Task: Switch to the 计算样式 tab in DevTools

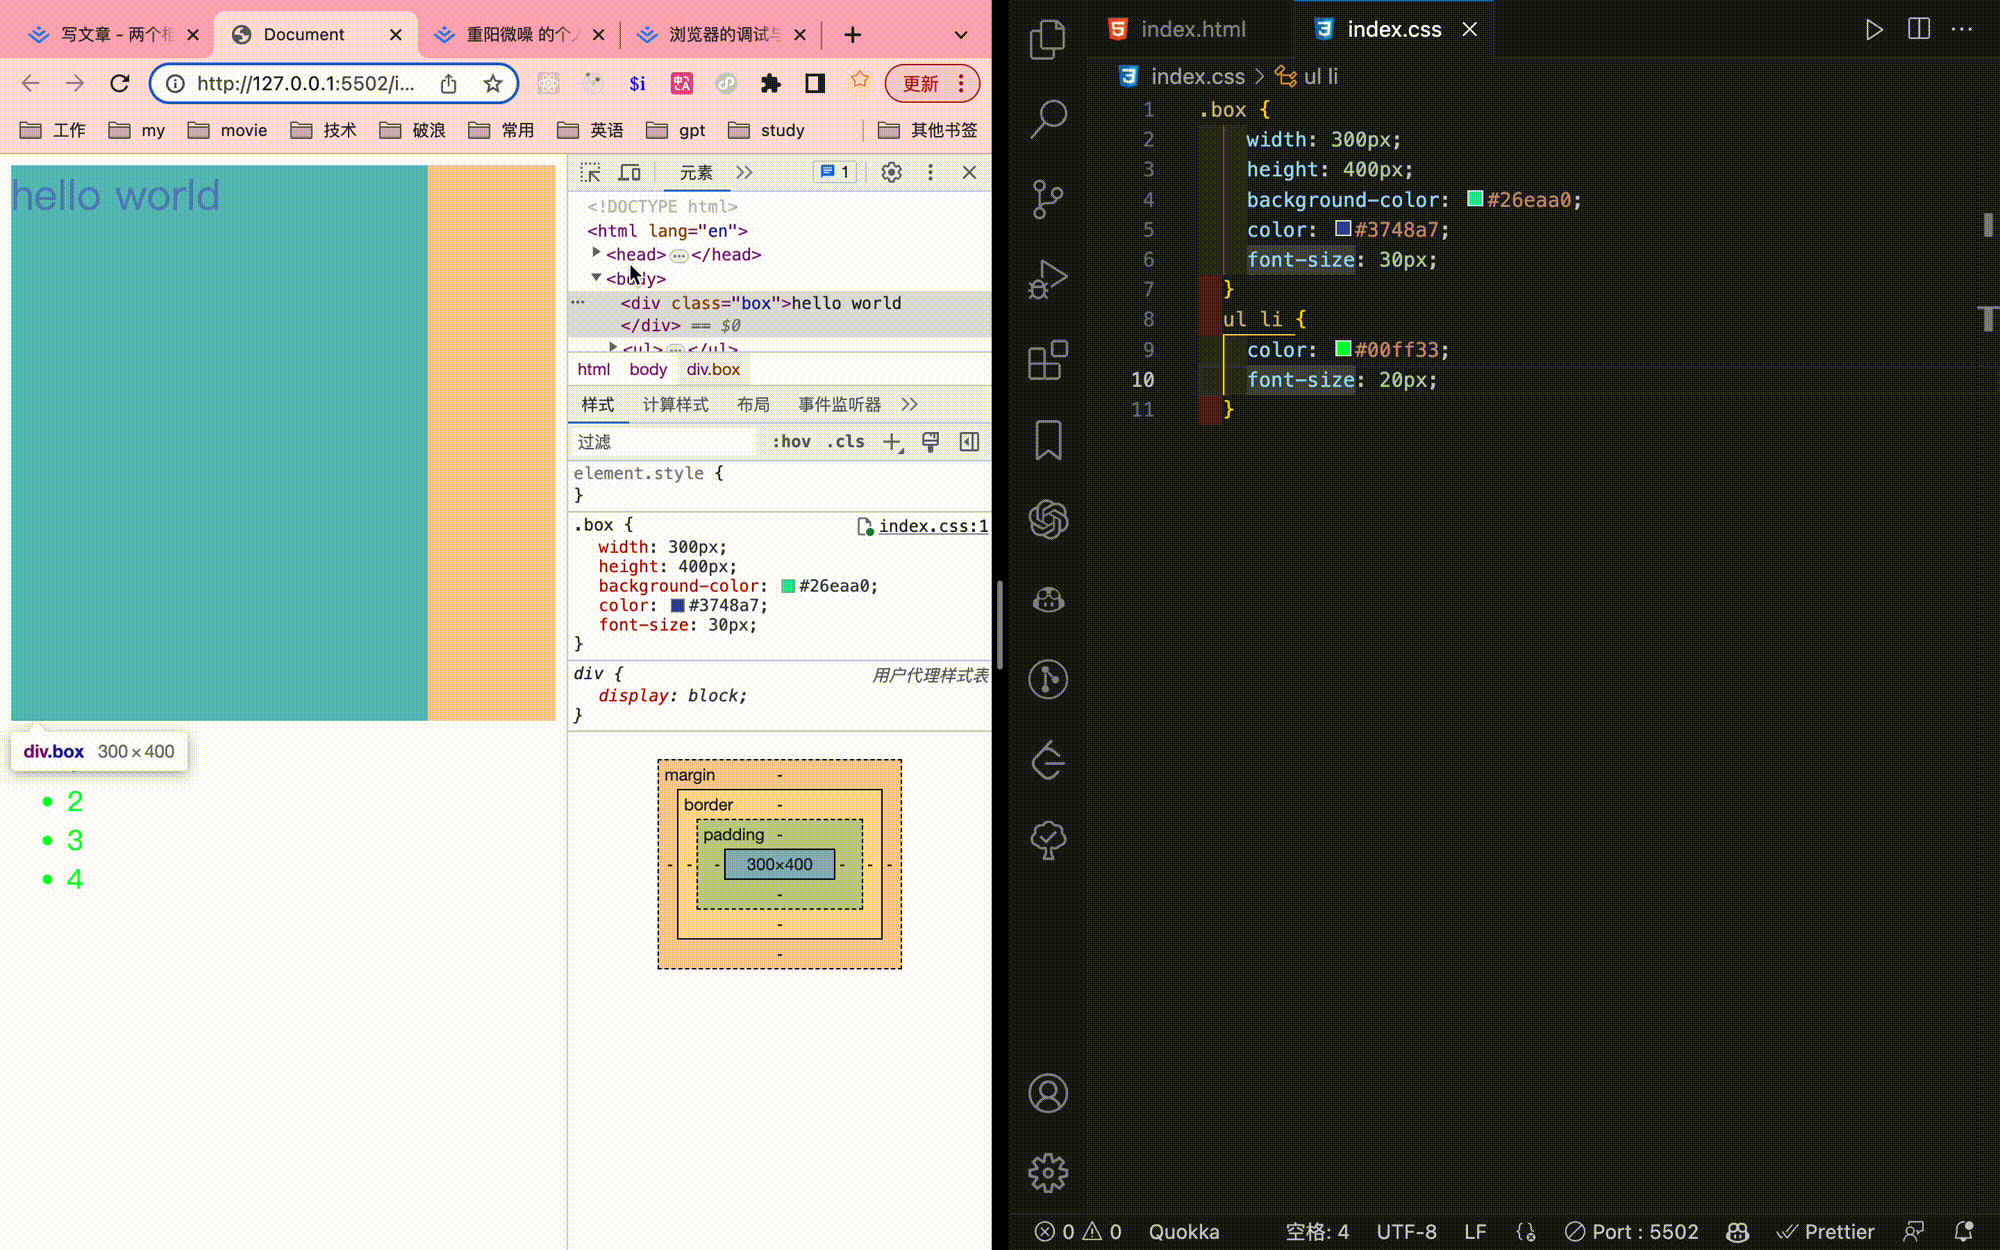Action: [x=675, y=404]
